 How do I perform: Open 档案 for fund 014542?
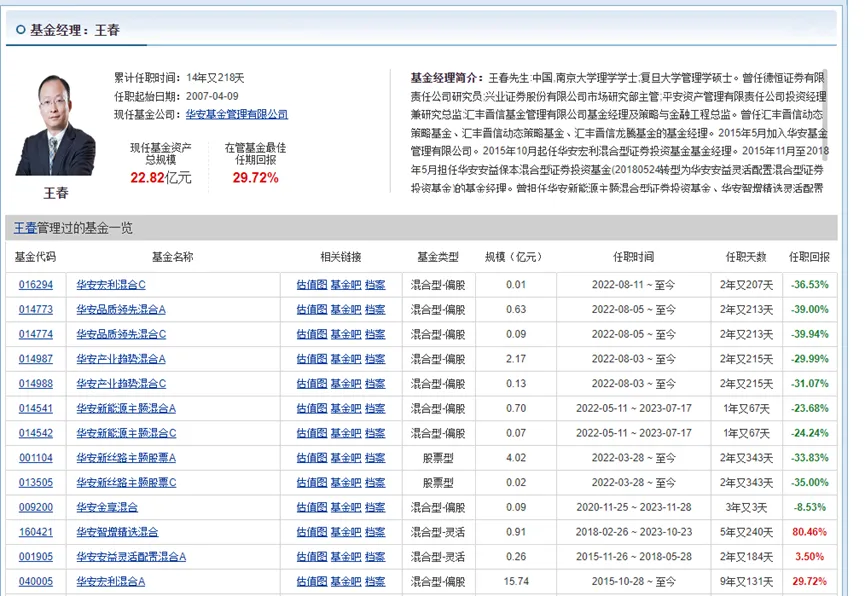click(375, 433)
